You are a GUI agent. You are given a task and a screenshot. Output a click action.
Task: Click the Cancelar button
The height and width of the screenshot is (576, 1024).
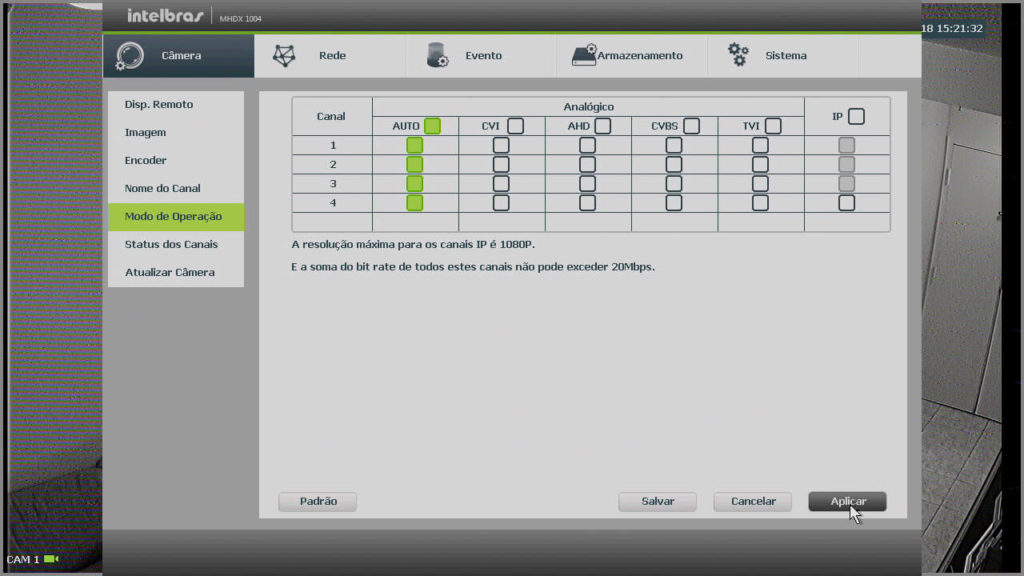(x=752, y=502)
